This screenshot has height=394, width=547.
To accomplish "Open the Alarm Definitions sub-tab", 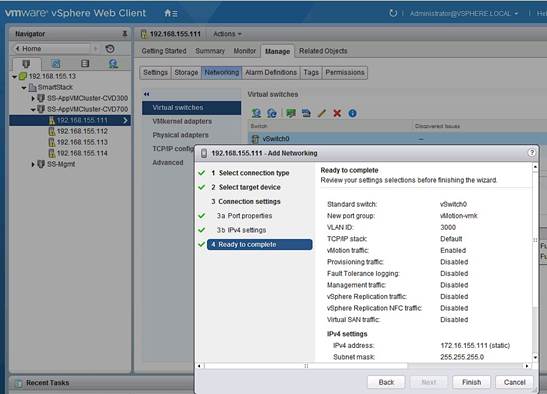I will [x=271, y=72].
